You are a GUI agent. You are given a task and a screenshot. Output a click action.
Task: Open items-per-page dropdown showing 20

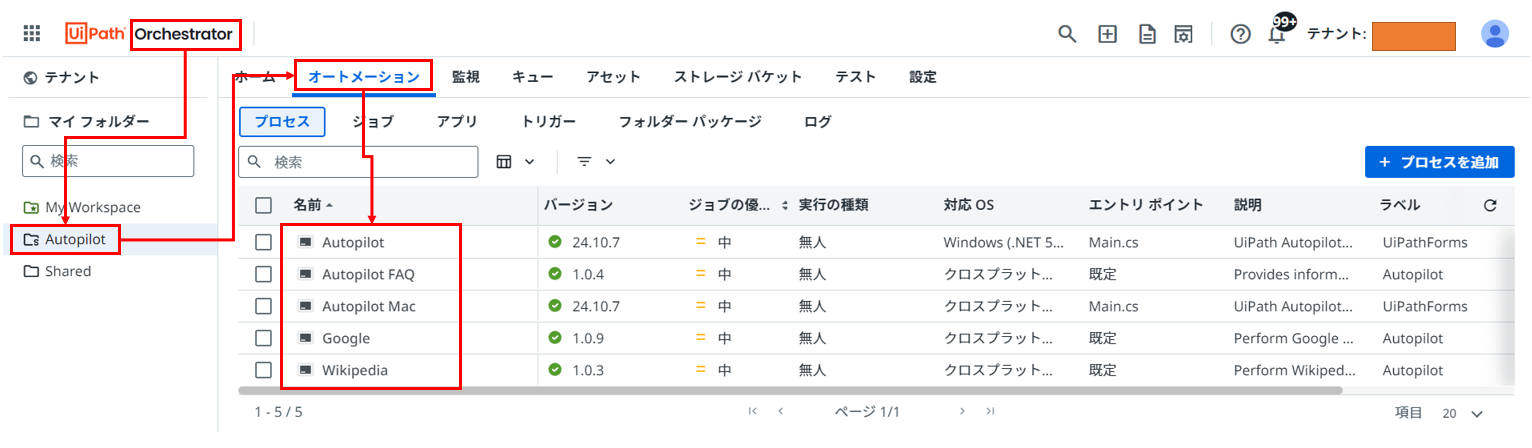tap(1462, 413)
